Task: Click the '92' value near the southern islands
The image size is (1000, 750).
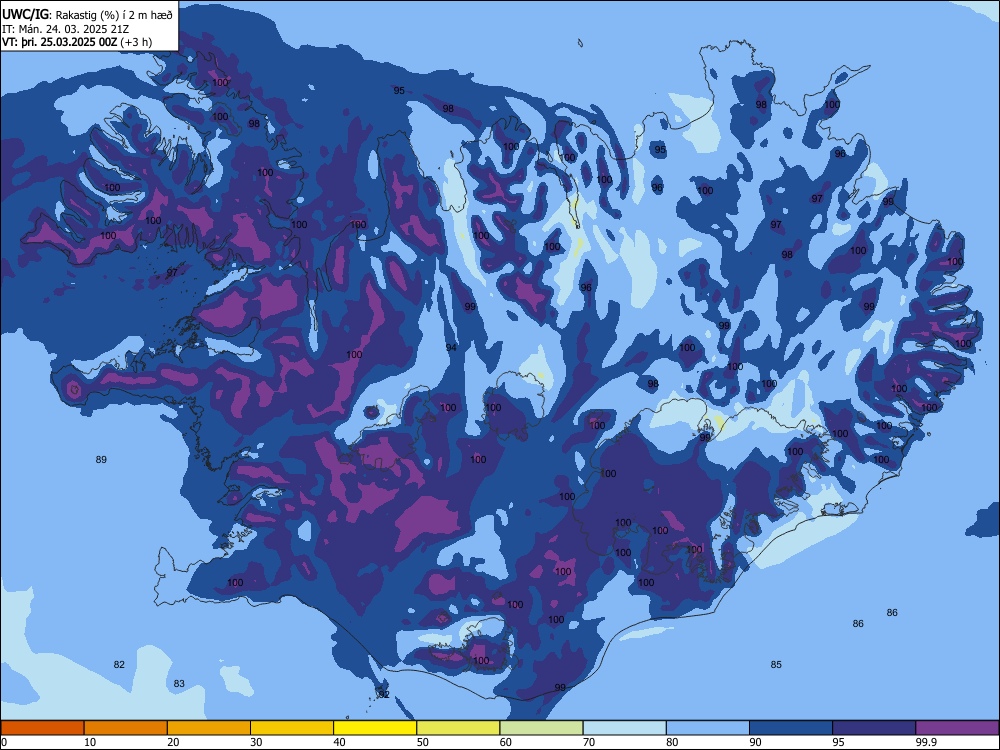Action: click(x=383, y=695)
